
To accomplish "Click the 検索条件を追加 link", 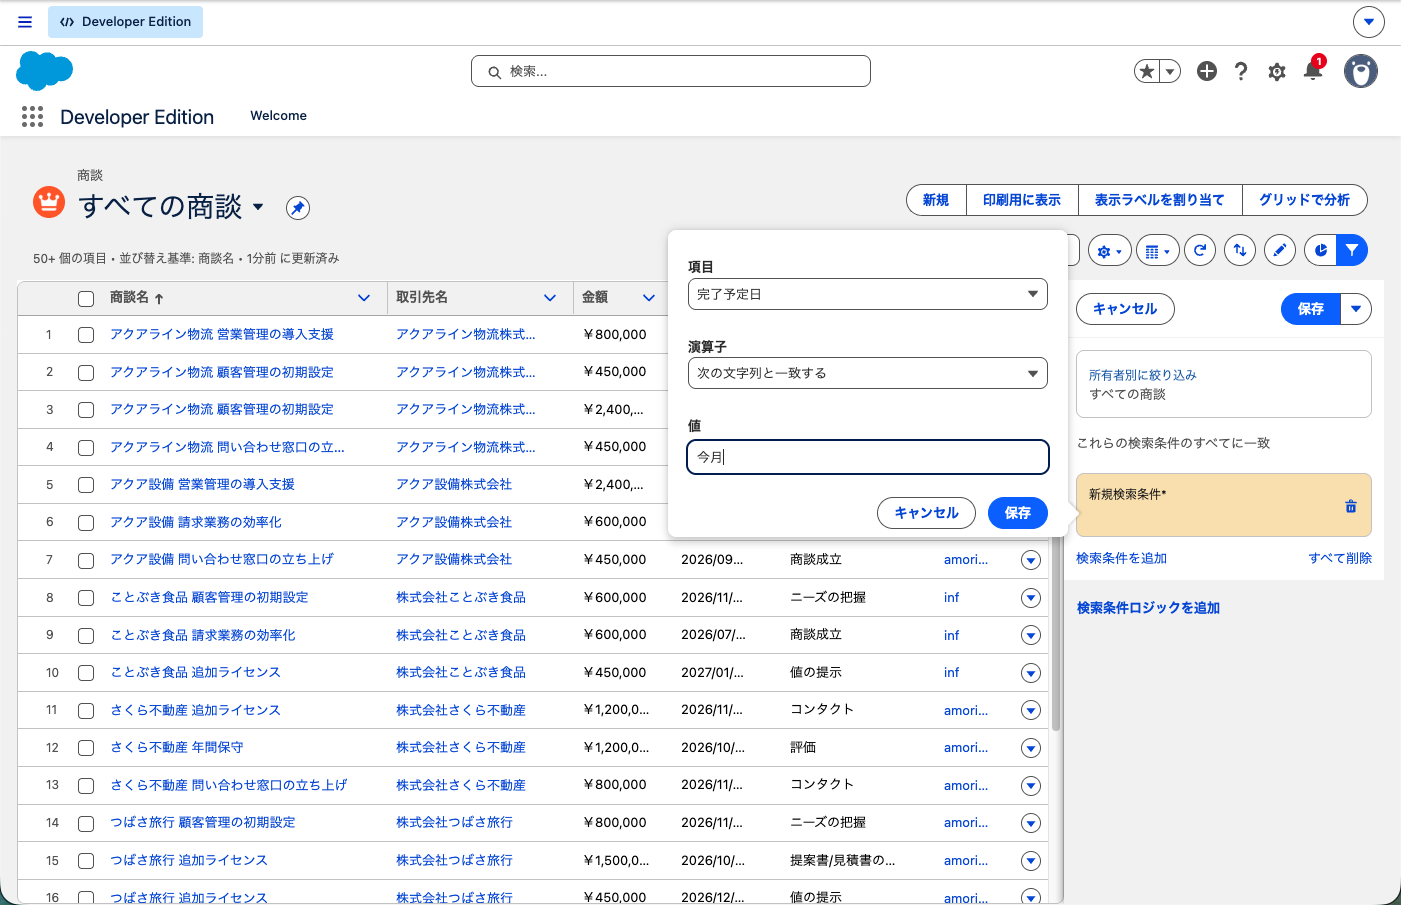I will pos(1121,558).
